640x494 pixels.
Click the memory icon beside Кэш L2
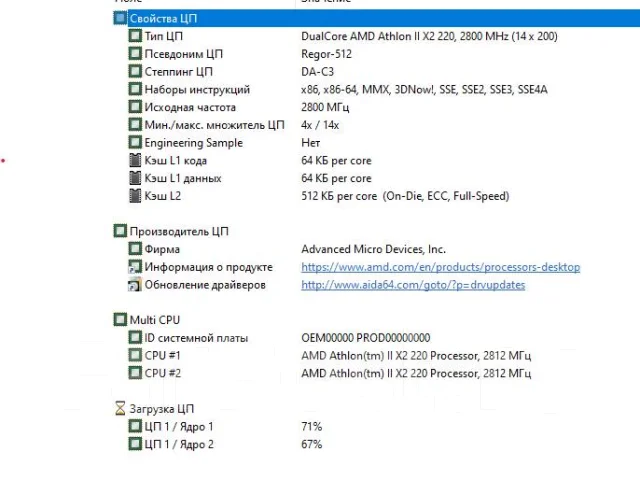pos(135,196)
